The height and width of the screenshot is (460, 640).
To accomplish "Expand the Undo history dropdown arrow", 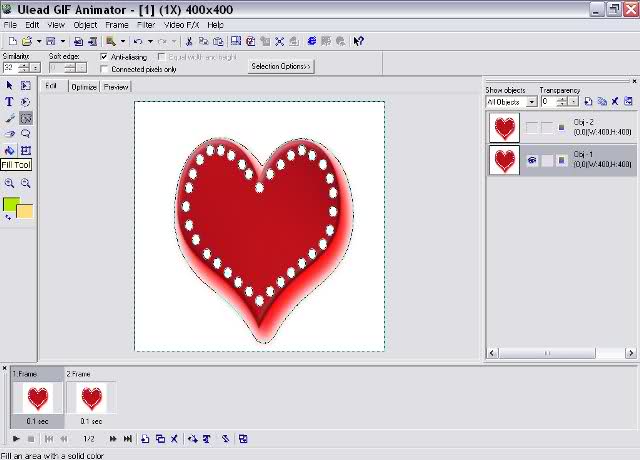I will tap(150, 41).
